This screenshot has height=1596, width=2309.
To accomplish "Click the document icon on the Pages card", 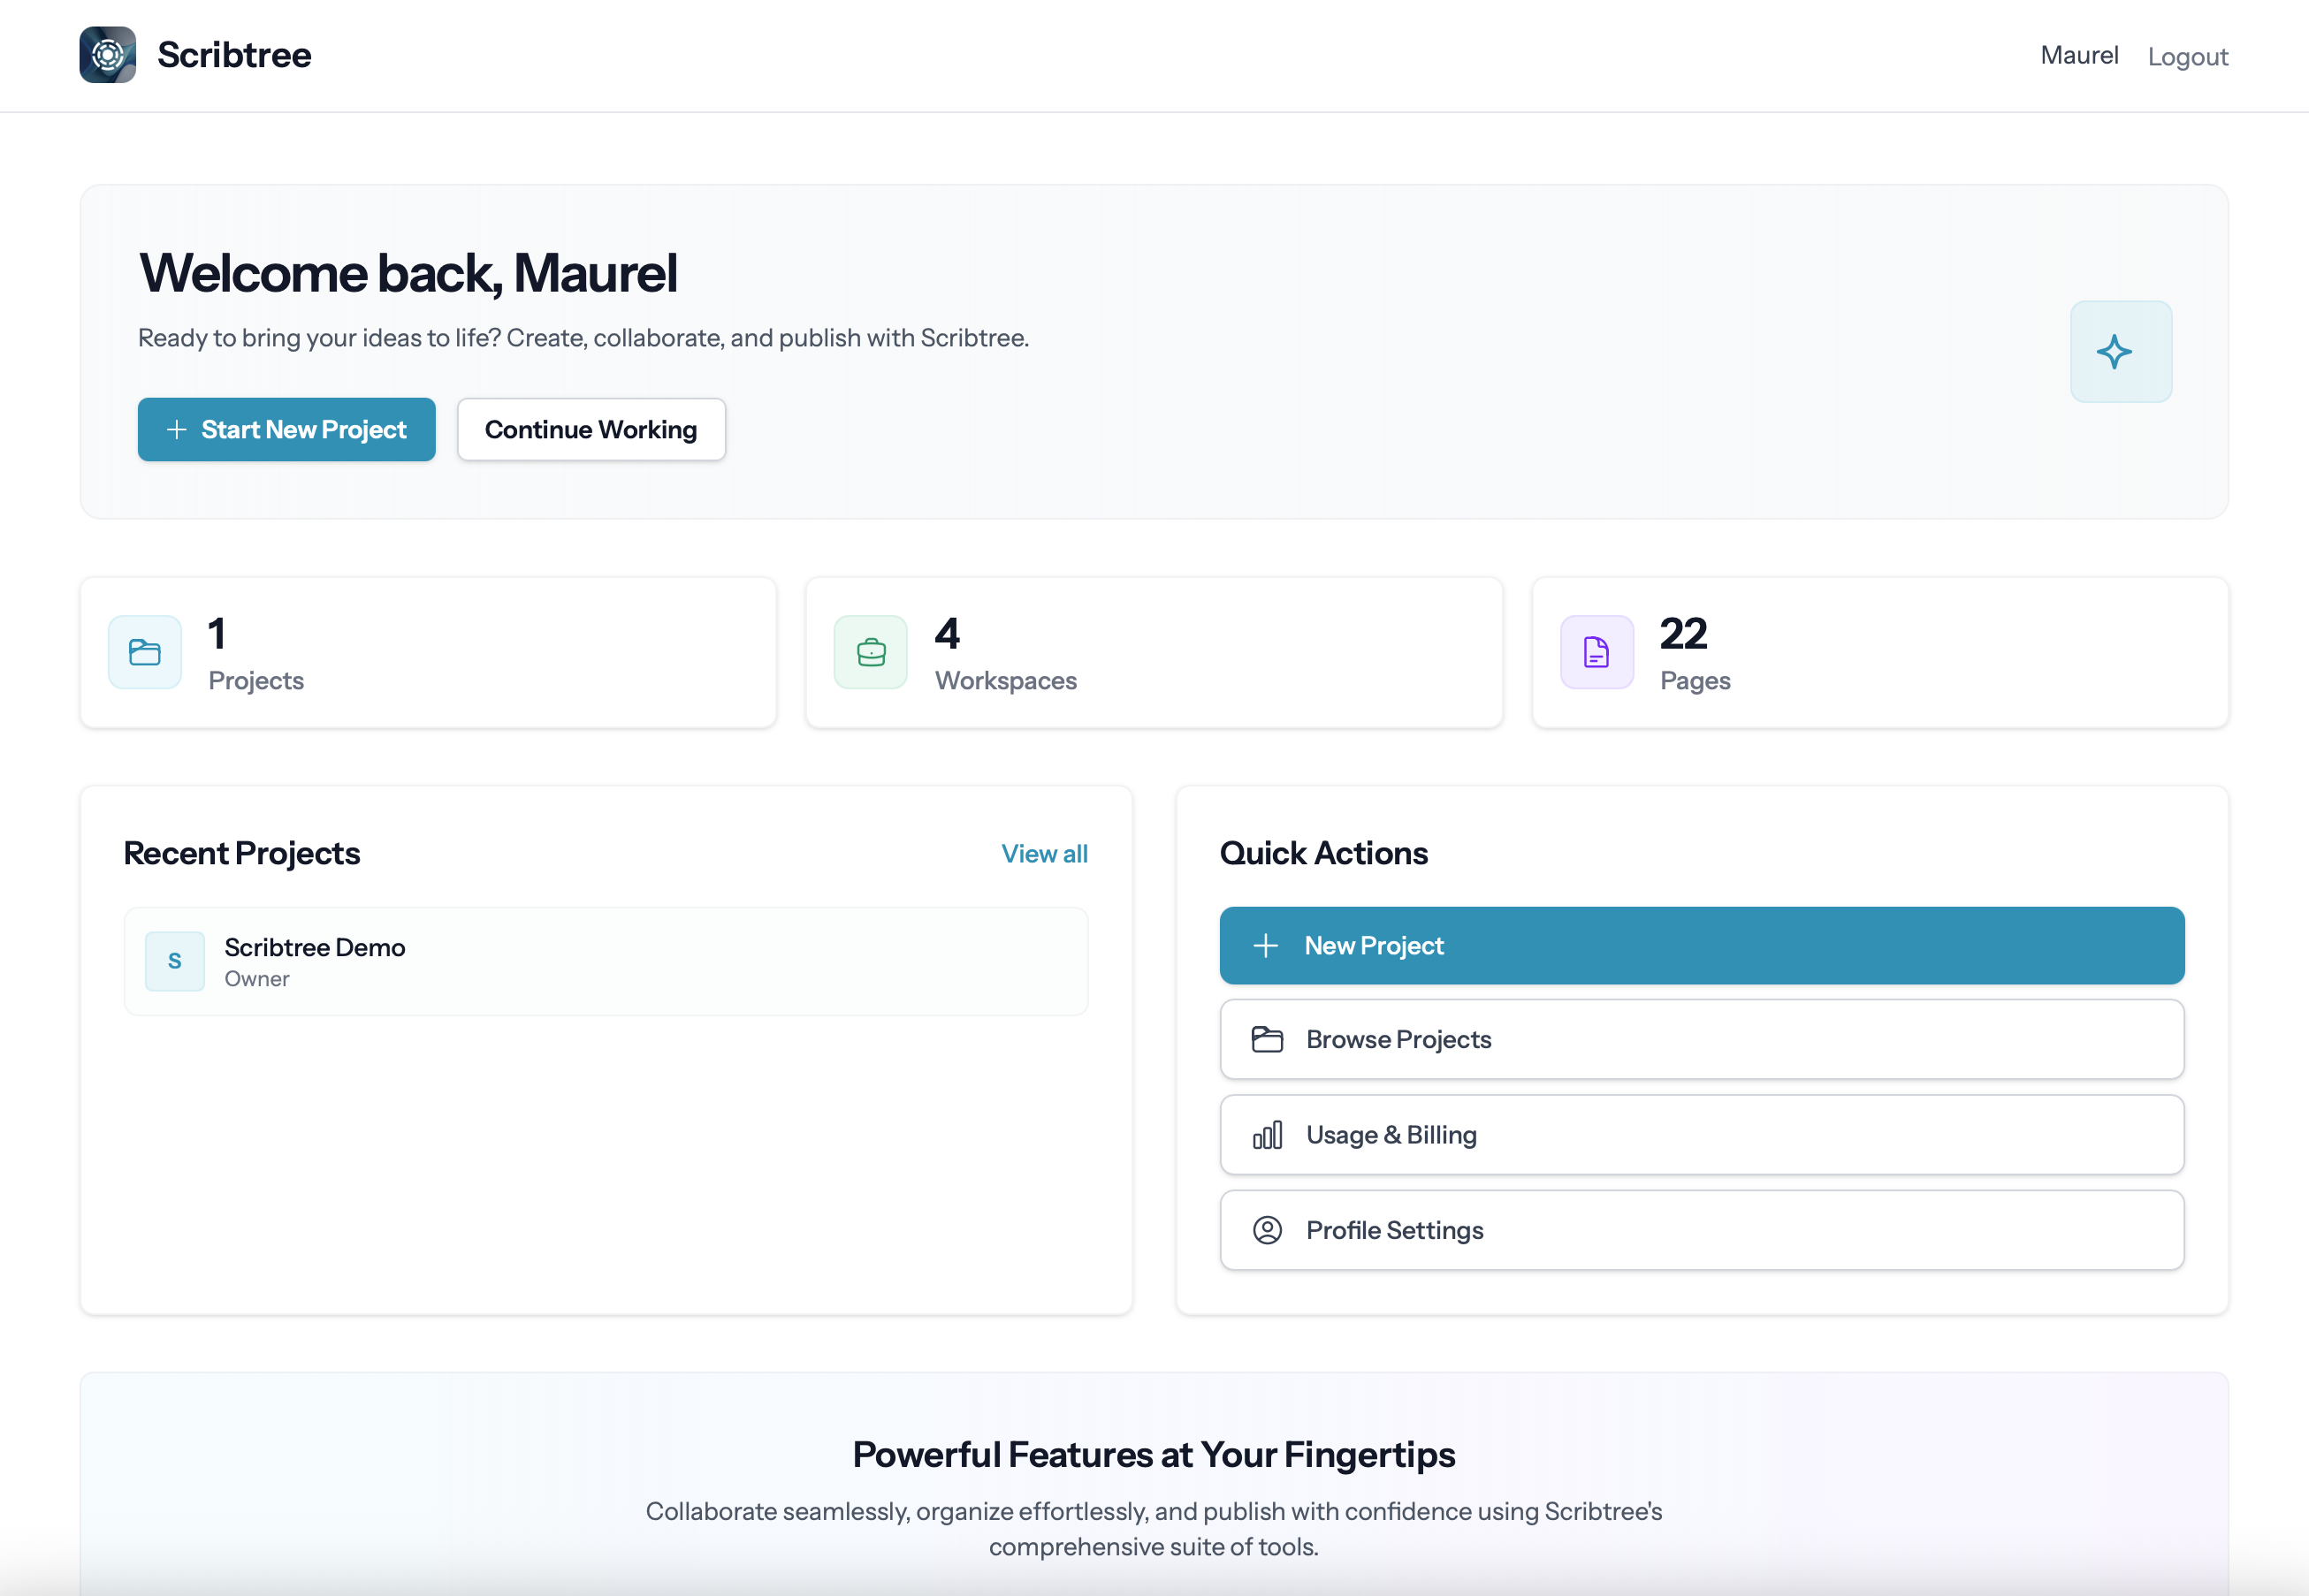I will click(1595, 652).
